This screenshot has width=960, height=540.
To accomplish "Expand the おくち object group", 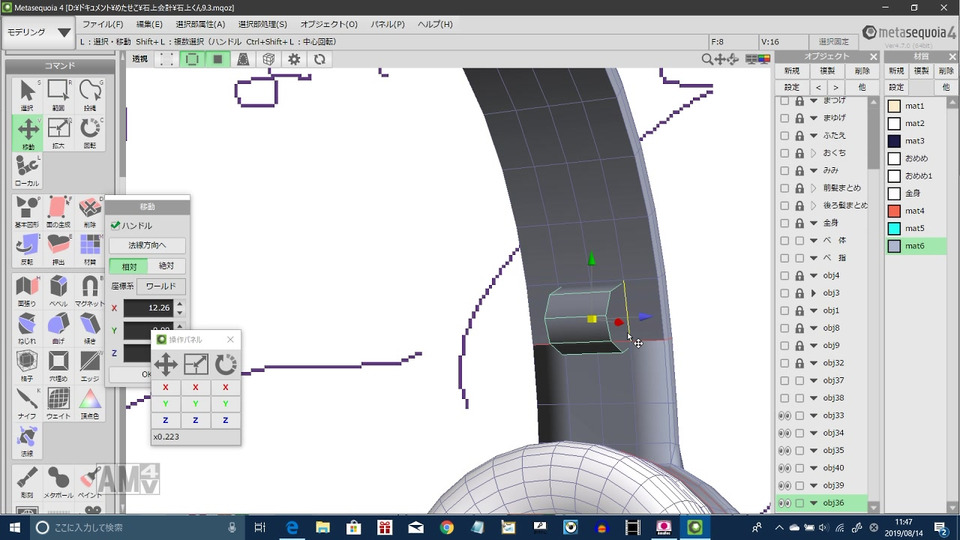I will (813, 153).
